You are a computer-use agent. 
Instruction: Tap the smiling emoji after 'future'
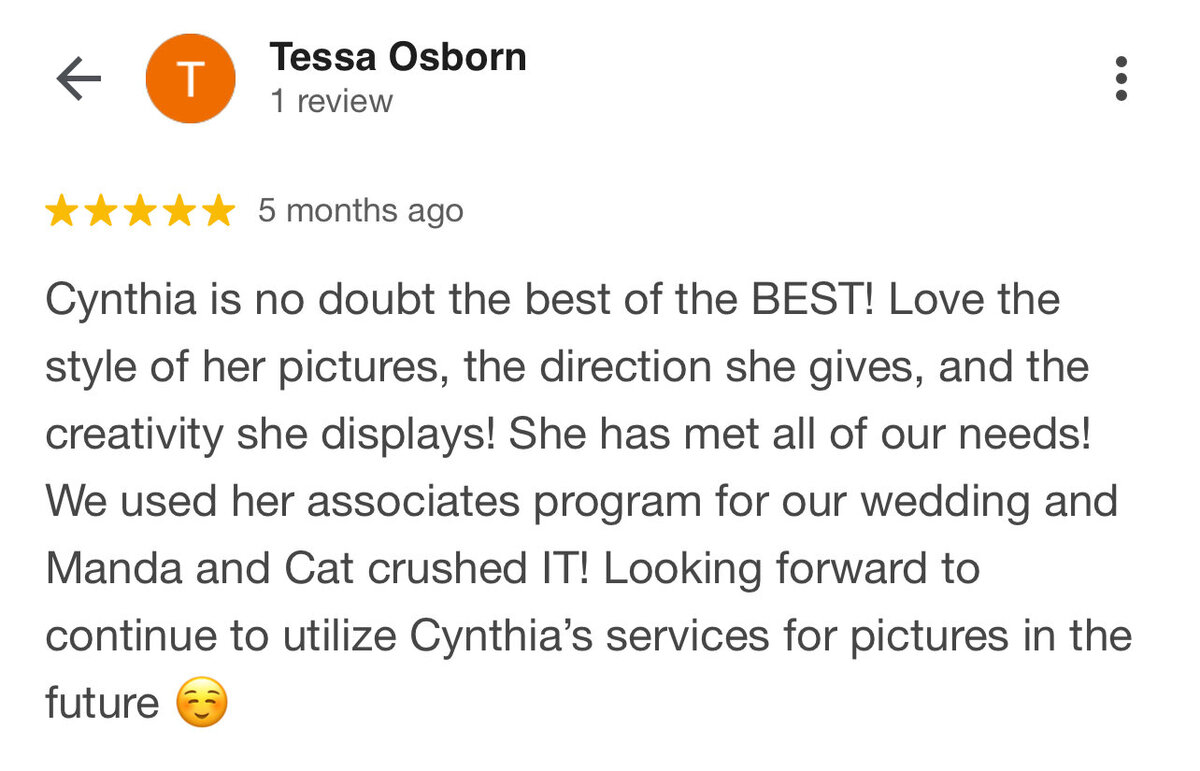coord(202,704)
